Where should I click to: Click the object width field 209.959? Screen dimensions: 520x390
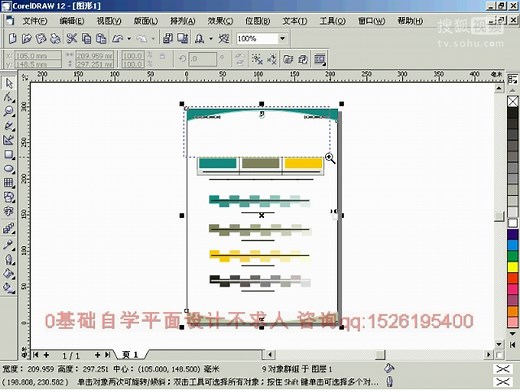pyautogui.click(x=95, y=55)
